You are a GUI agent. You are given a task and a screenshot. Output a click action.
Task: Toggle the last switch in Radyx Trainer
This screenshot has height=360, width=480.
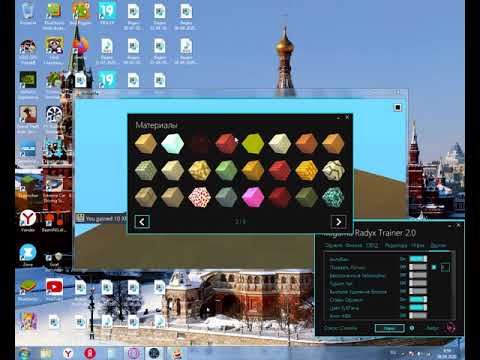[418, 315]
